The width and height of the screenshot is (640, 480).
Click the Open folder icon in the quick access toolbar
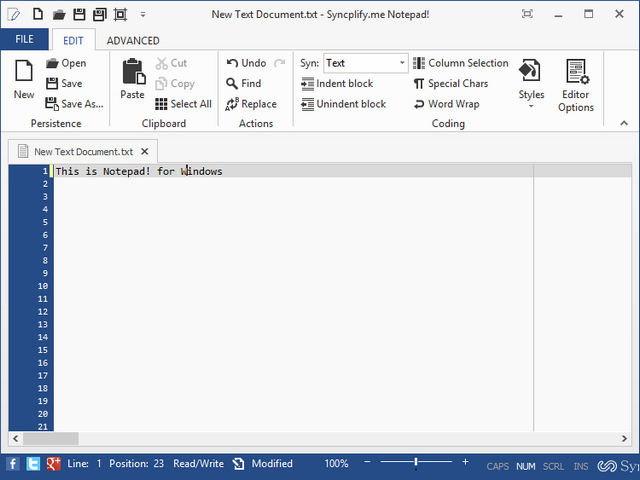(59, 15)
